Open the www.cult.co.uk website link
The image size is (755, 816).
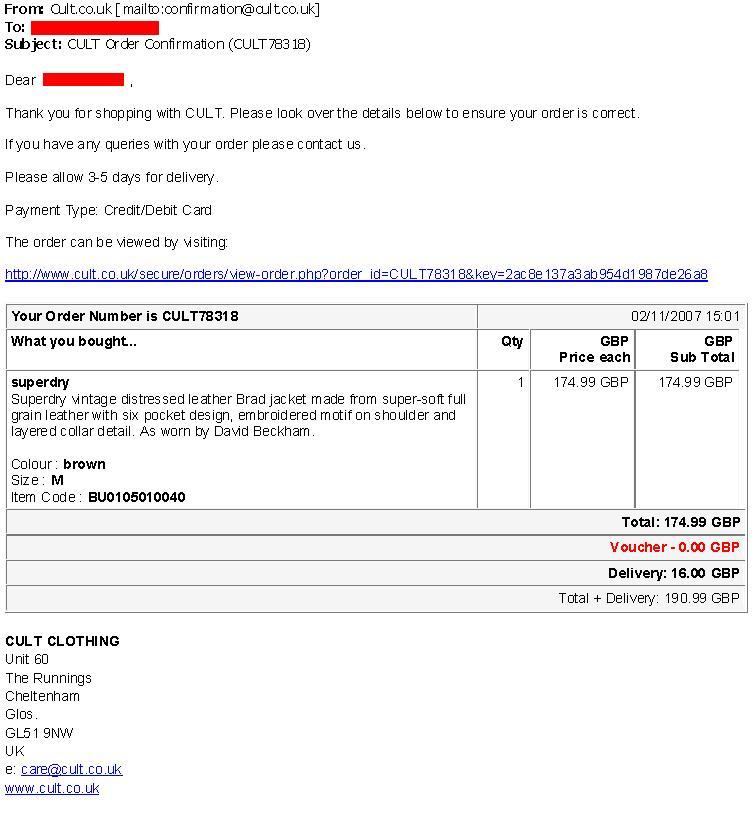[52, 788]
